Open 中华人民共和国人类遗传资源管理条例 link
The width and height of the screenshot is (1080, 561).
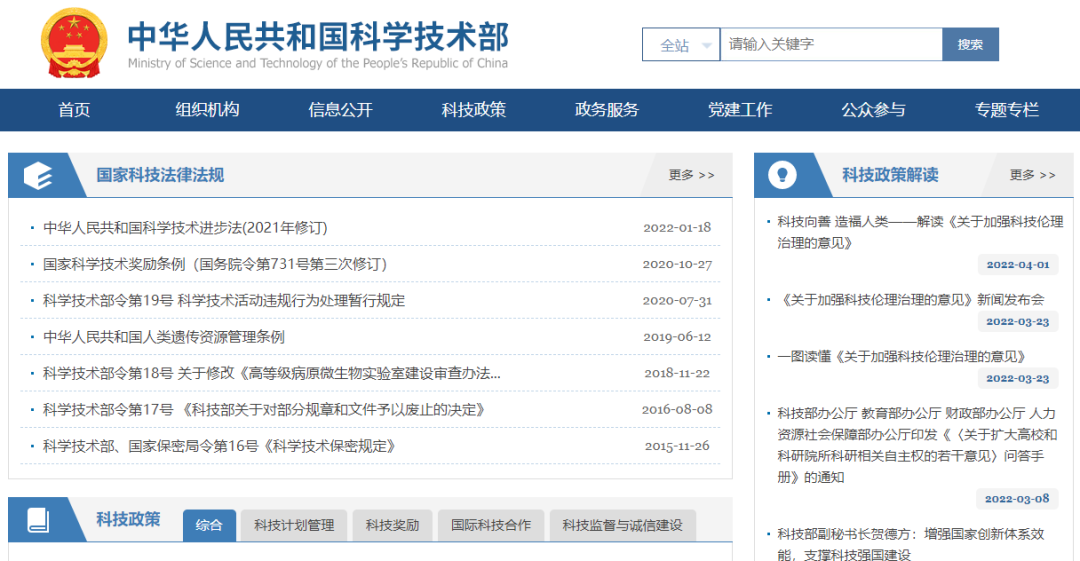[x=164, y=337]
